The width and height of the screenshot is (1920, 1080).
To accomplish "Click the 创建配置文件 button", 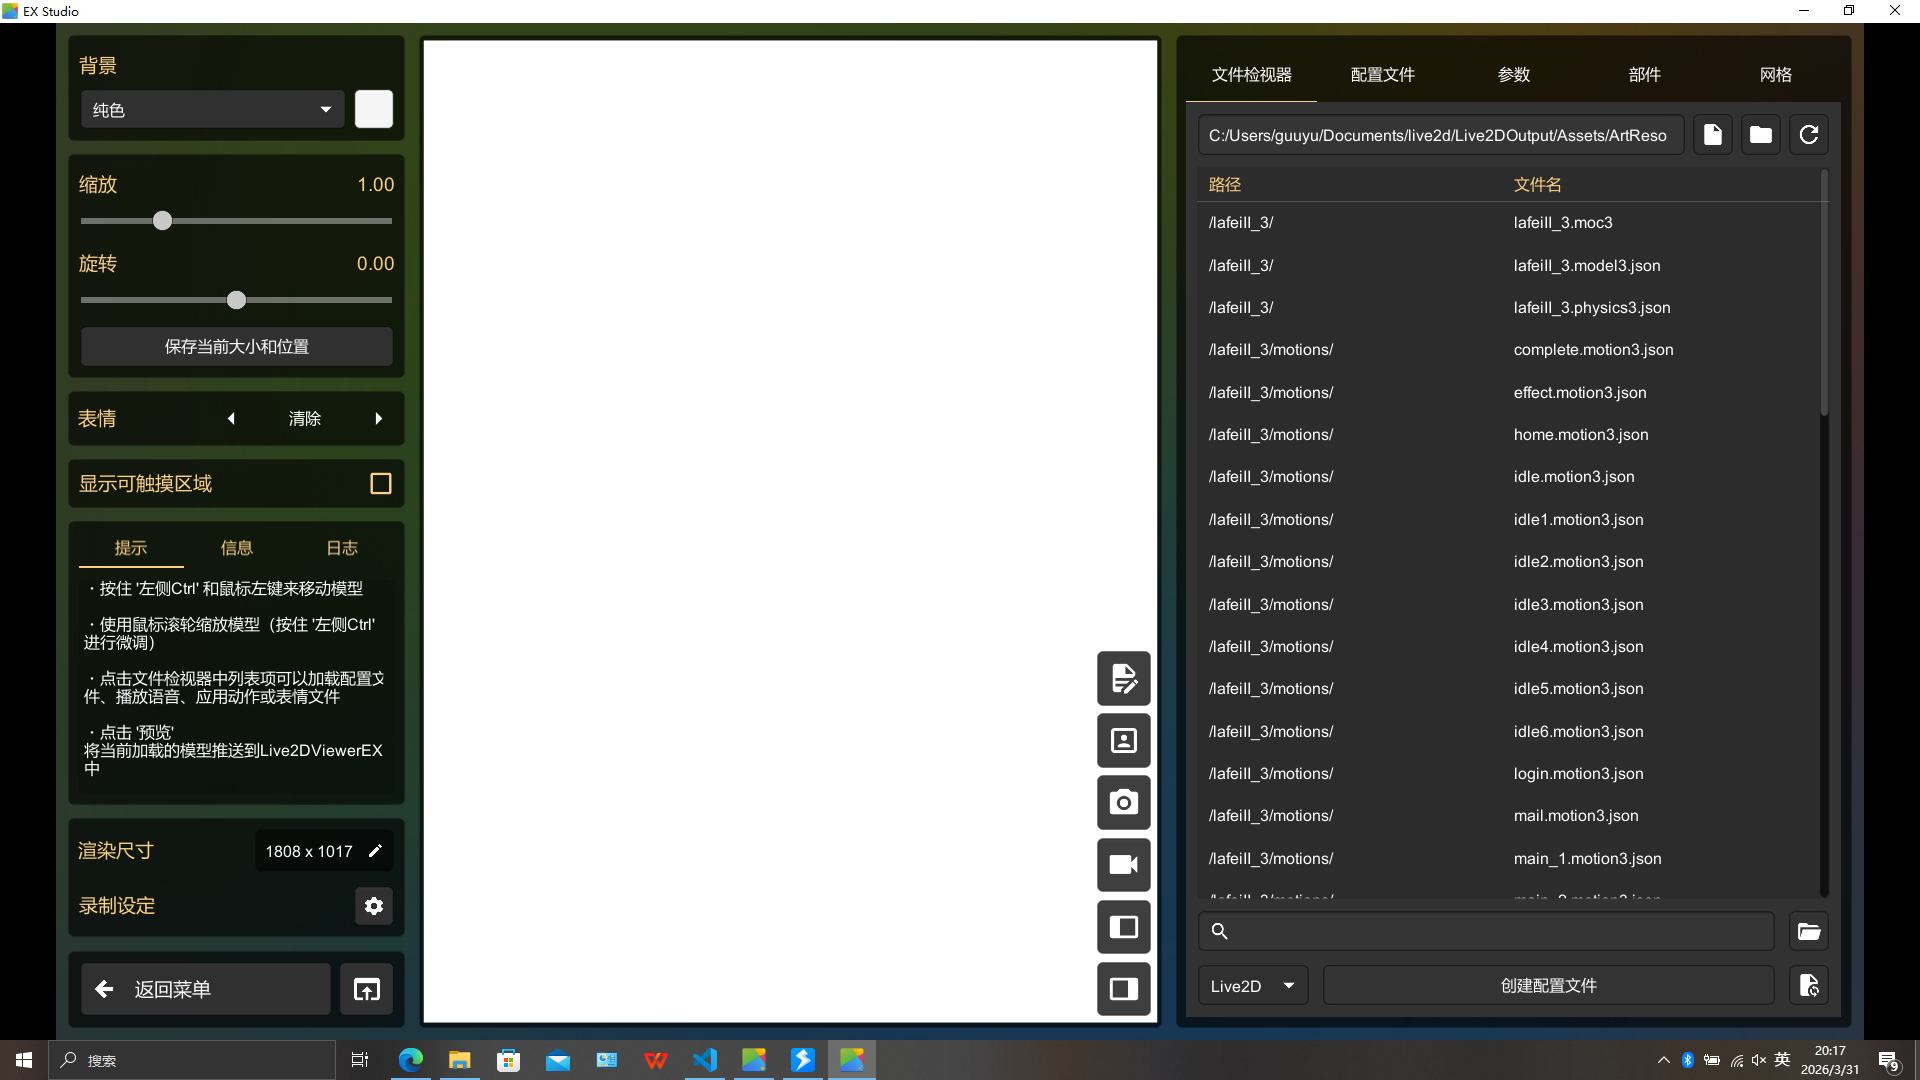I will [x=1548, y=986].
